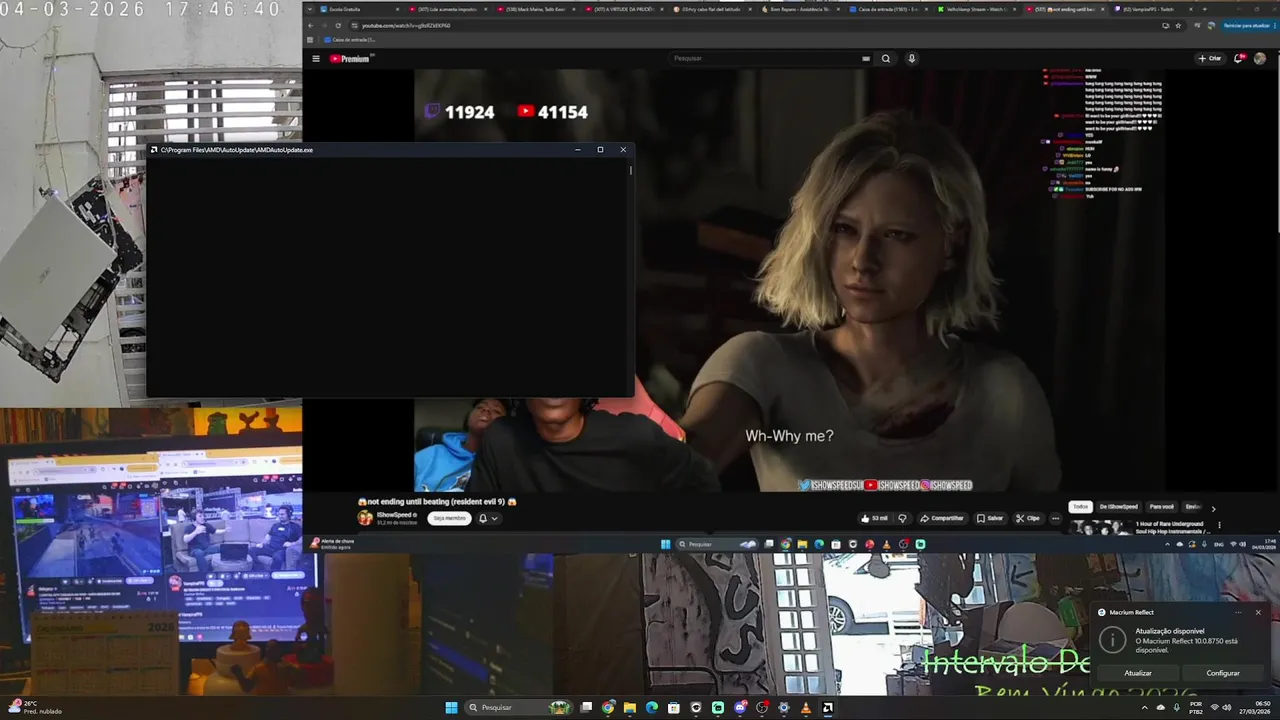Like the video with 53 mil likes
The height and width of the screenshot is (720, 1280).
(x=875, y=518)
